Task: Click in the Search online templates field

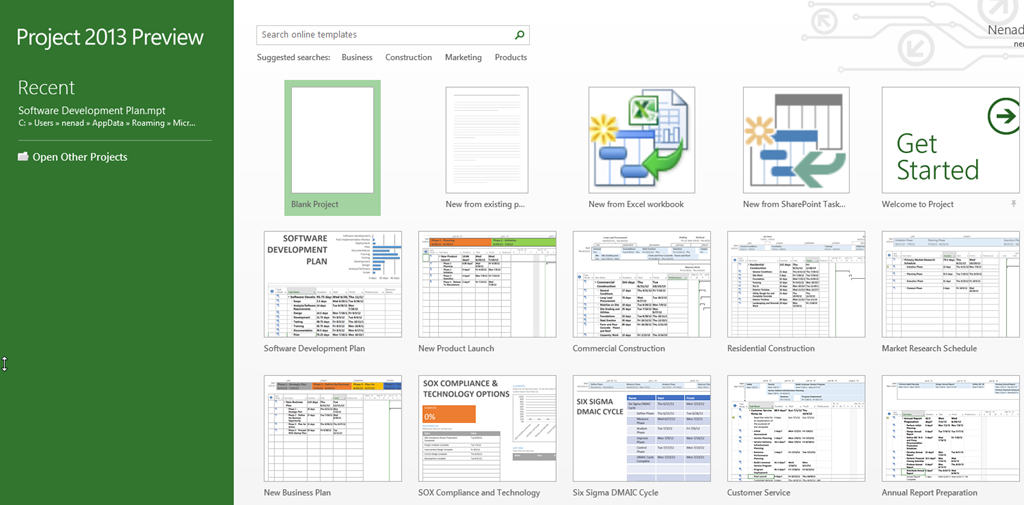Action: coord(385,35)
